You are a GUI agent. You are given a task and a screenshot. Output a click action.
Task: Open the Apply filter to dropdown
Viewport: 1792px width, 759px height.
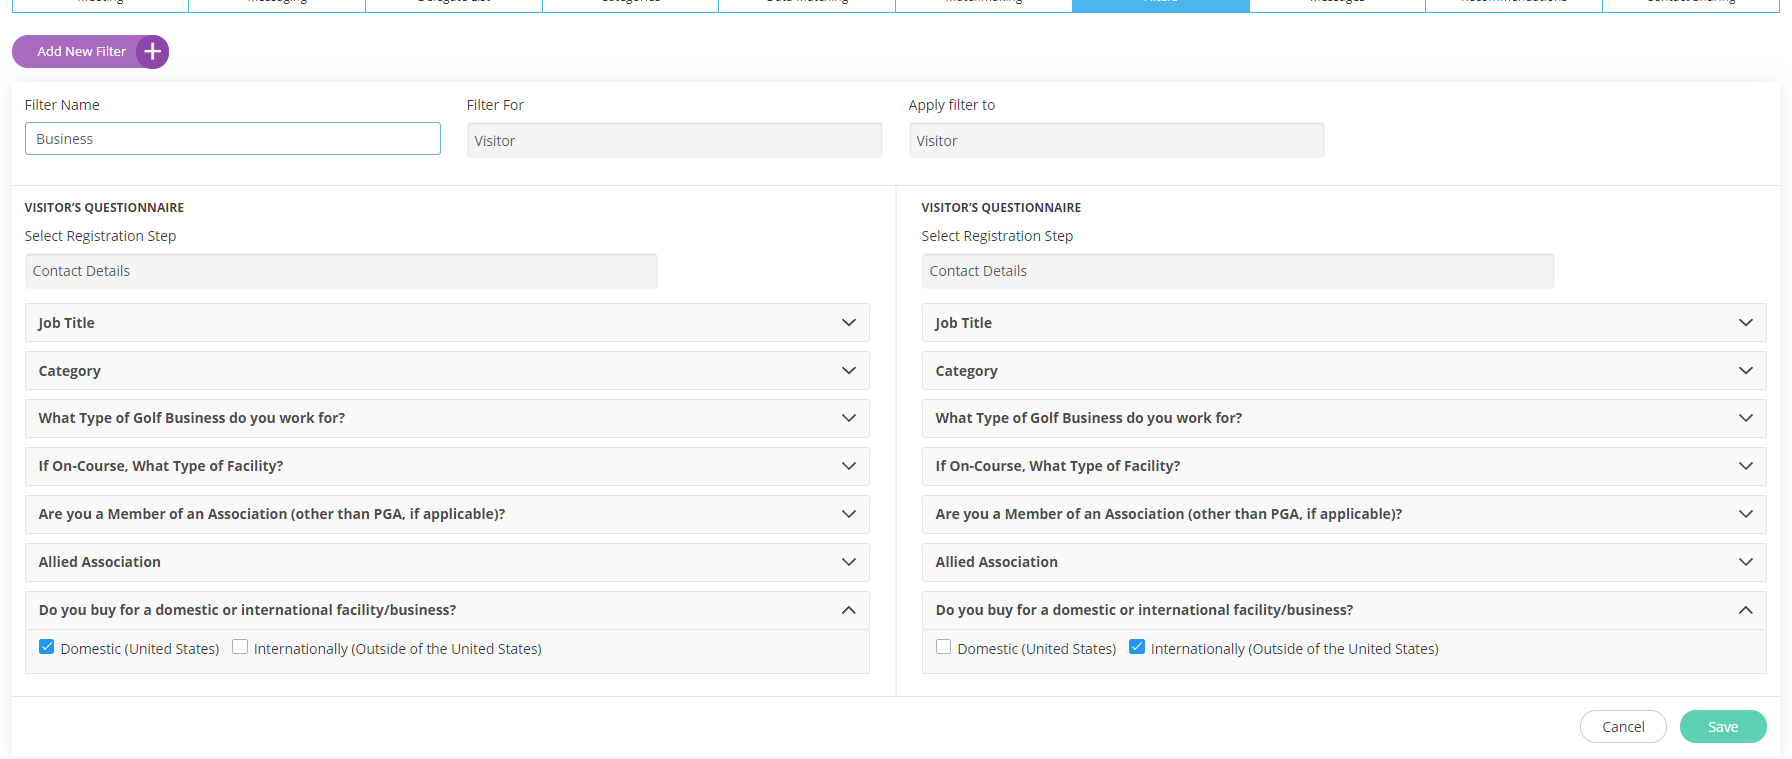pos(1116,141)
